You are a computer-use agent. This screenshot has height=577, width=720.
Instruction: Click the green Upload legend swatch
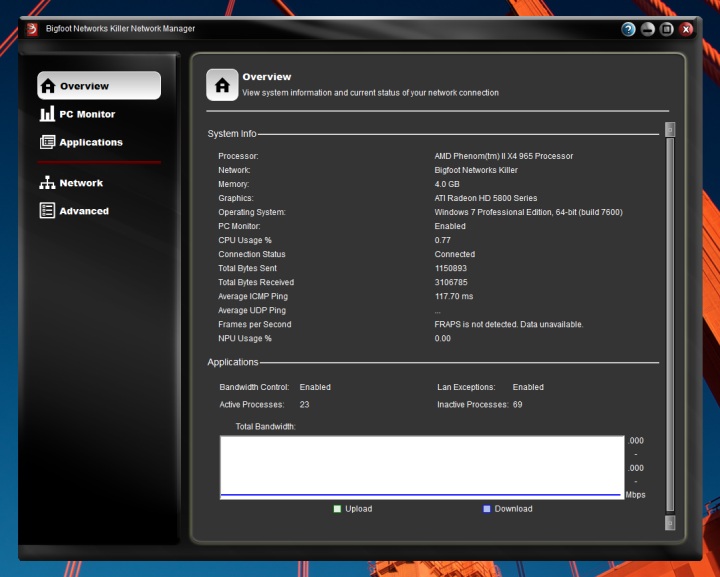(337, 509)
